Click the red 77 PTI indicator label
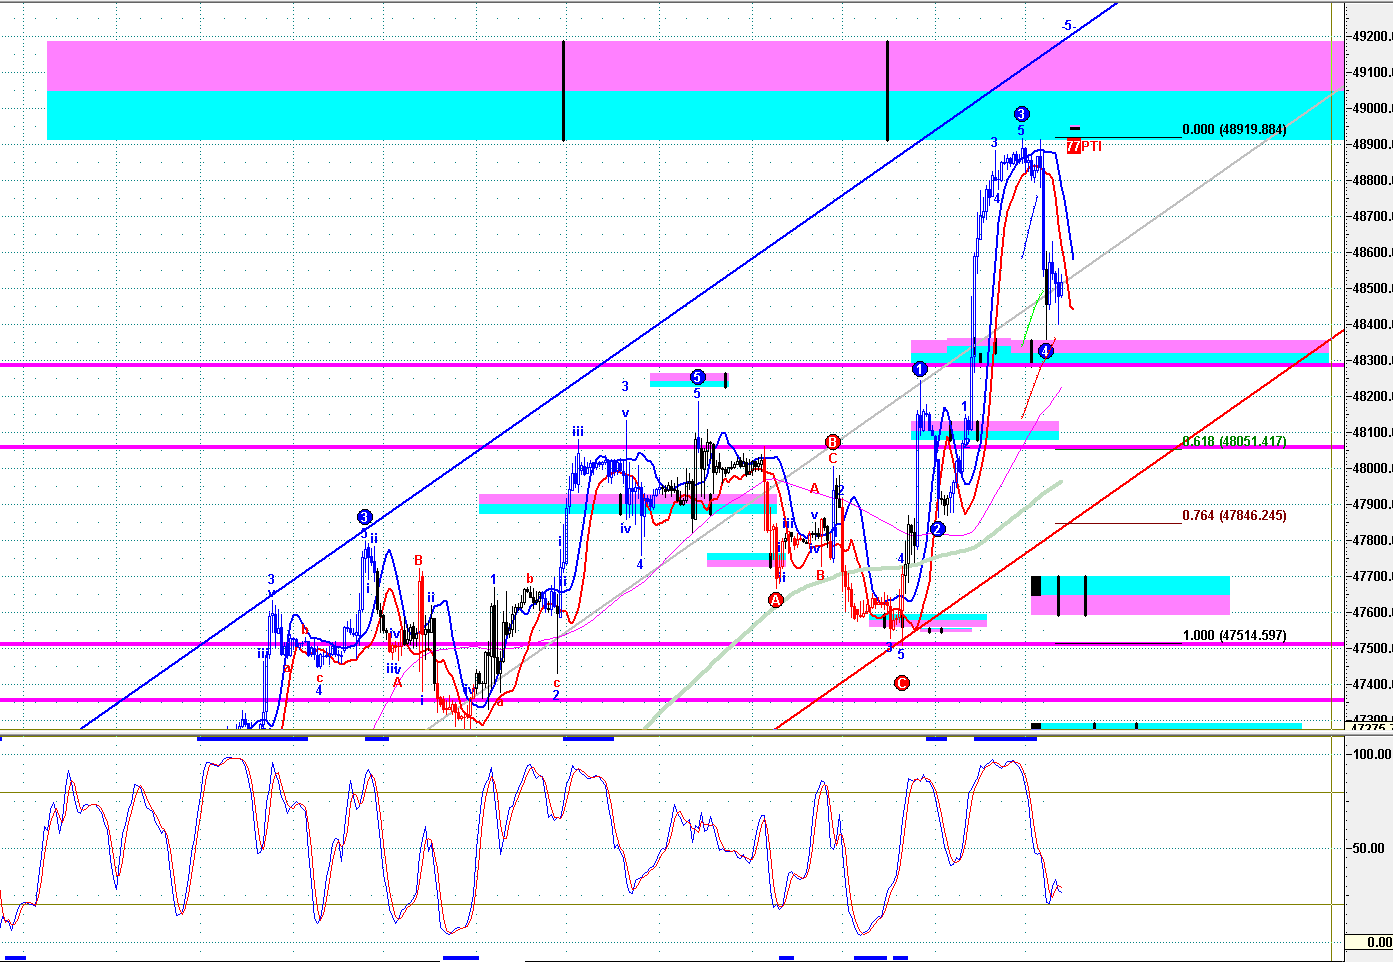The image size is (1393, 962). point(1084,146)
